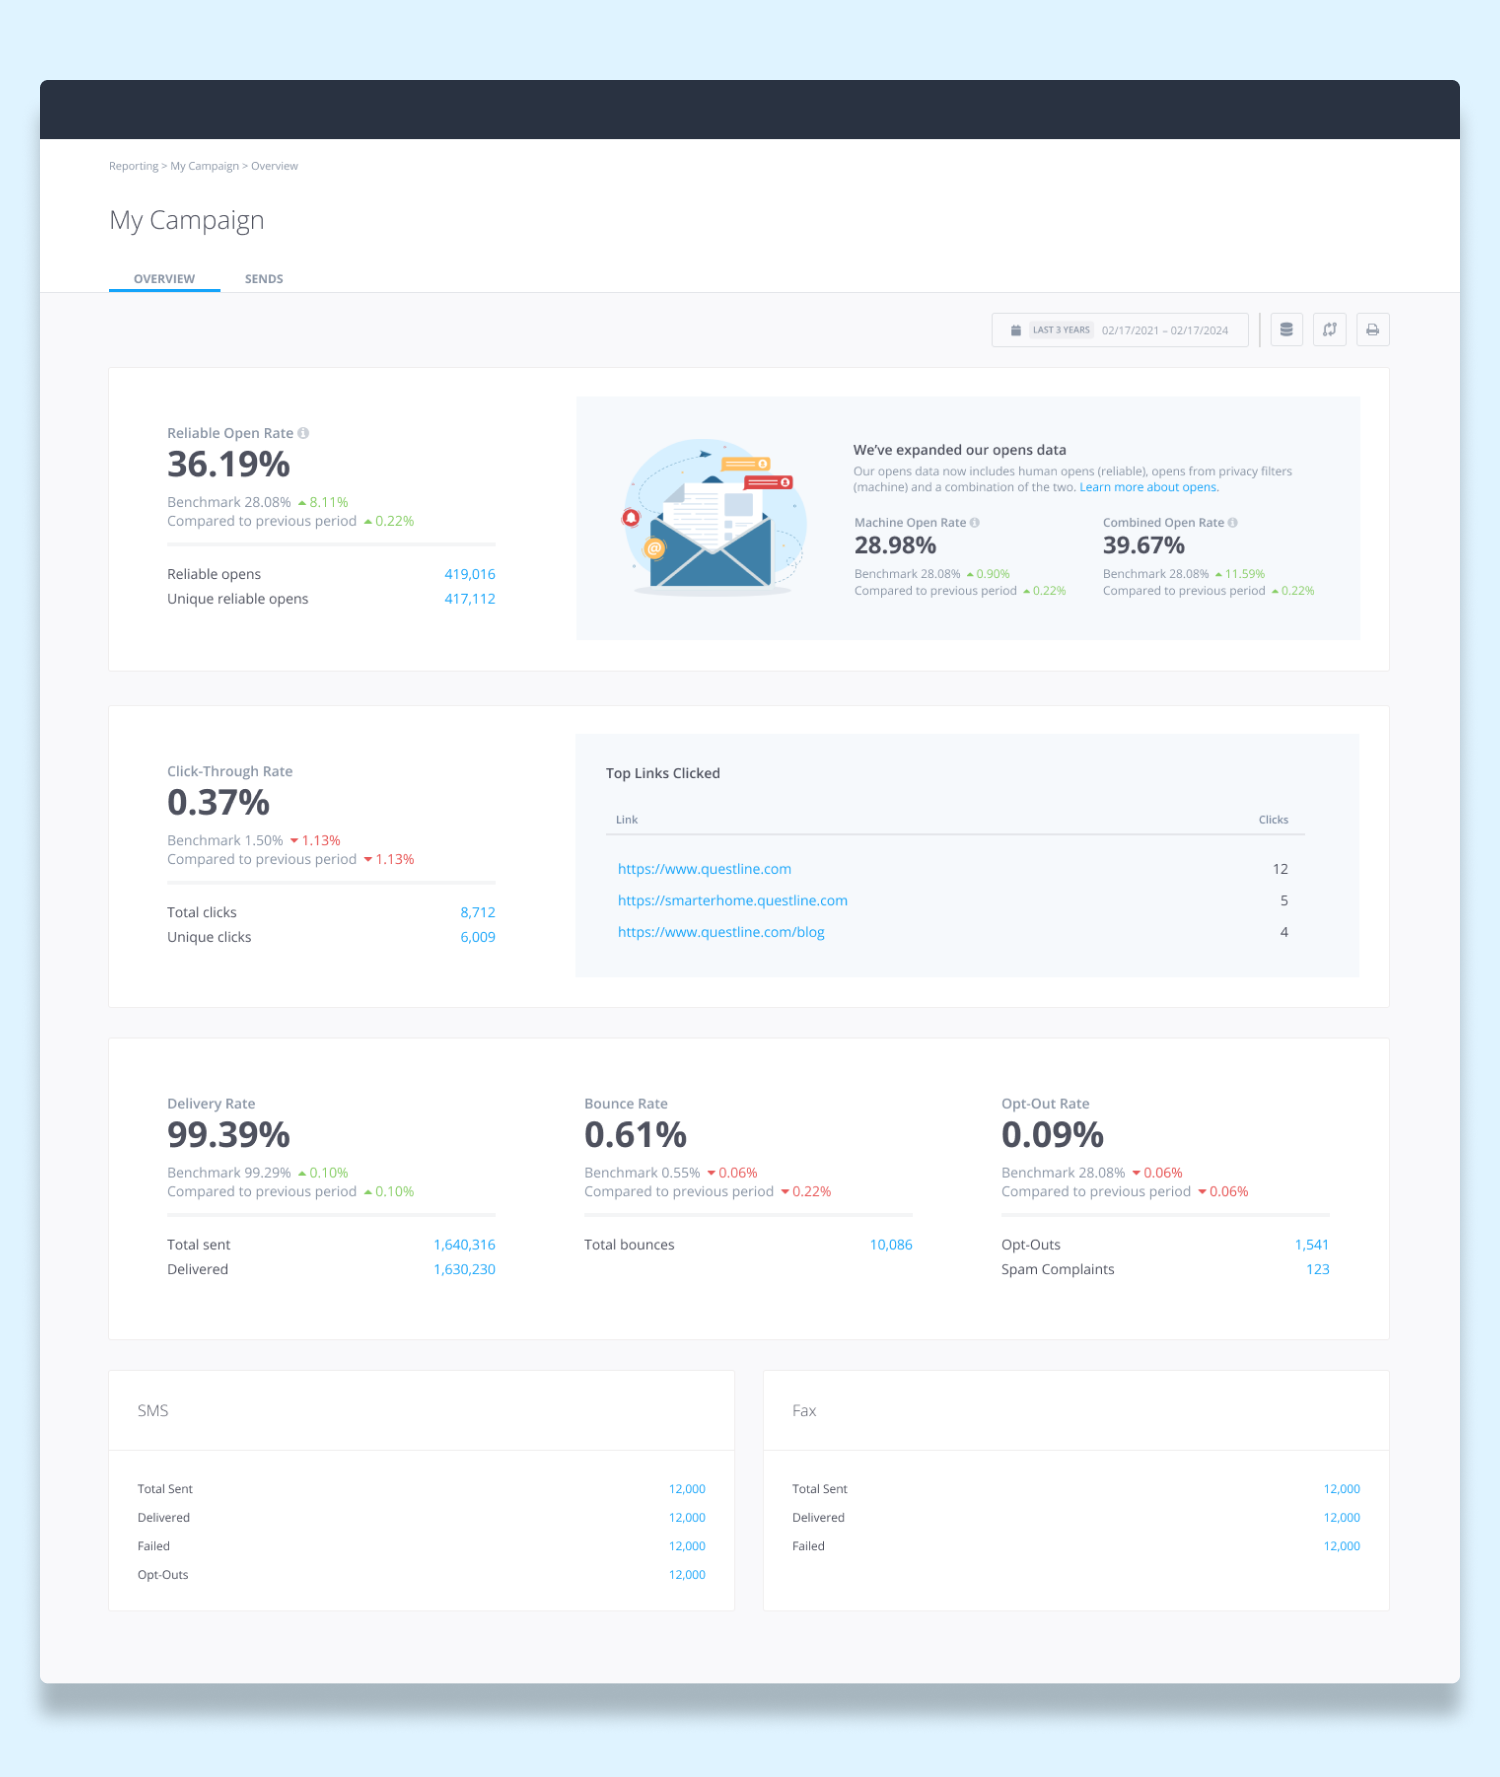
Task: Click total clicks value 8,712
Action: point(478,912)
